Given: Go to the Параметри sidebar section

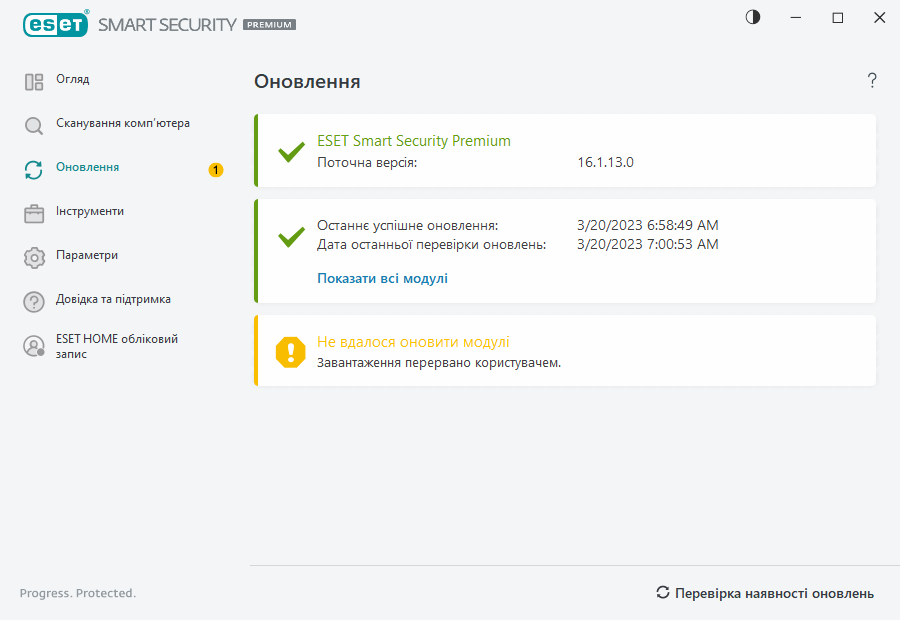Looking at the screenshot, I should point(87,256).
